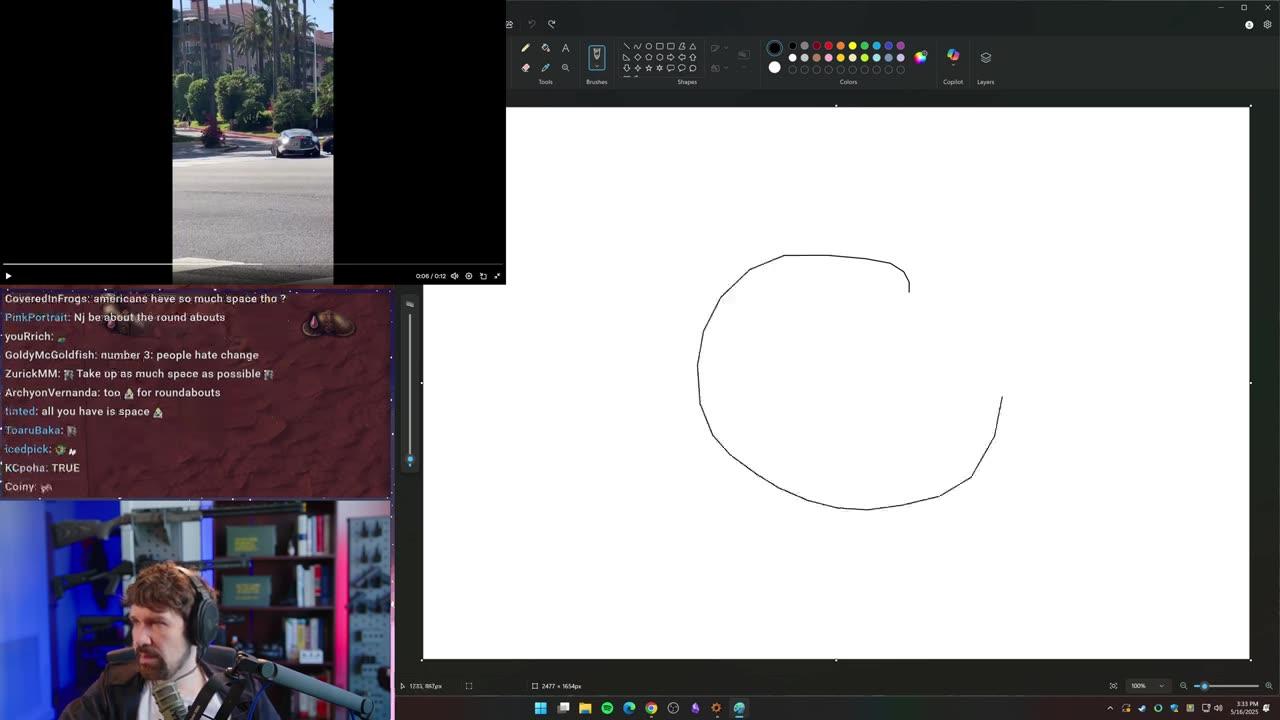The width and height of the screenshot is (1280, 720).
Task: Click the Redo arrow in Paint
Action: coord(551,24)
